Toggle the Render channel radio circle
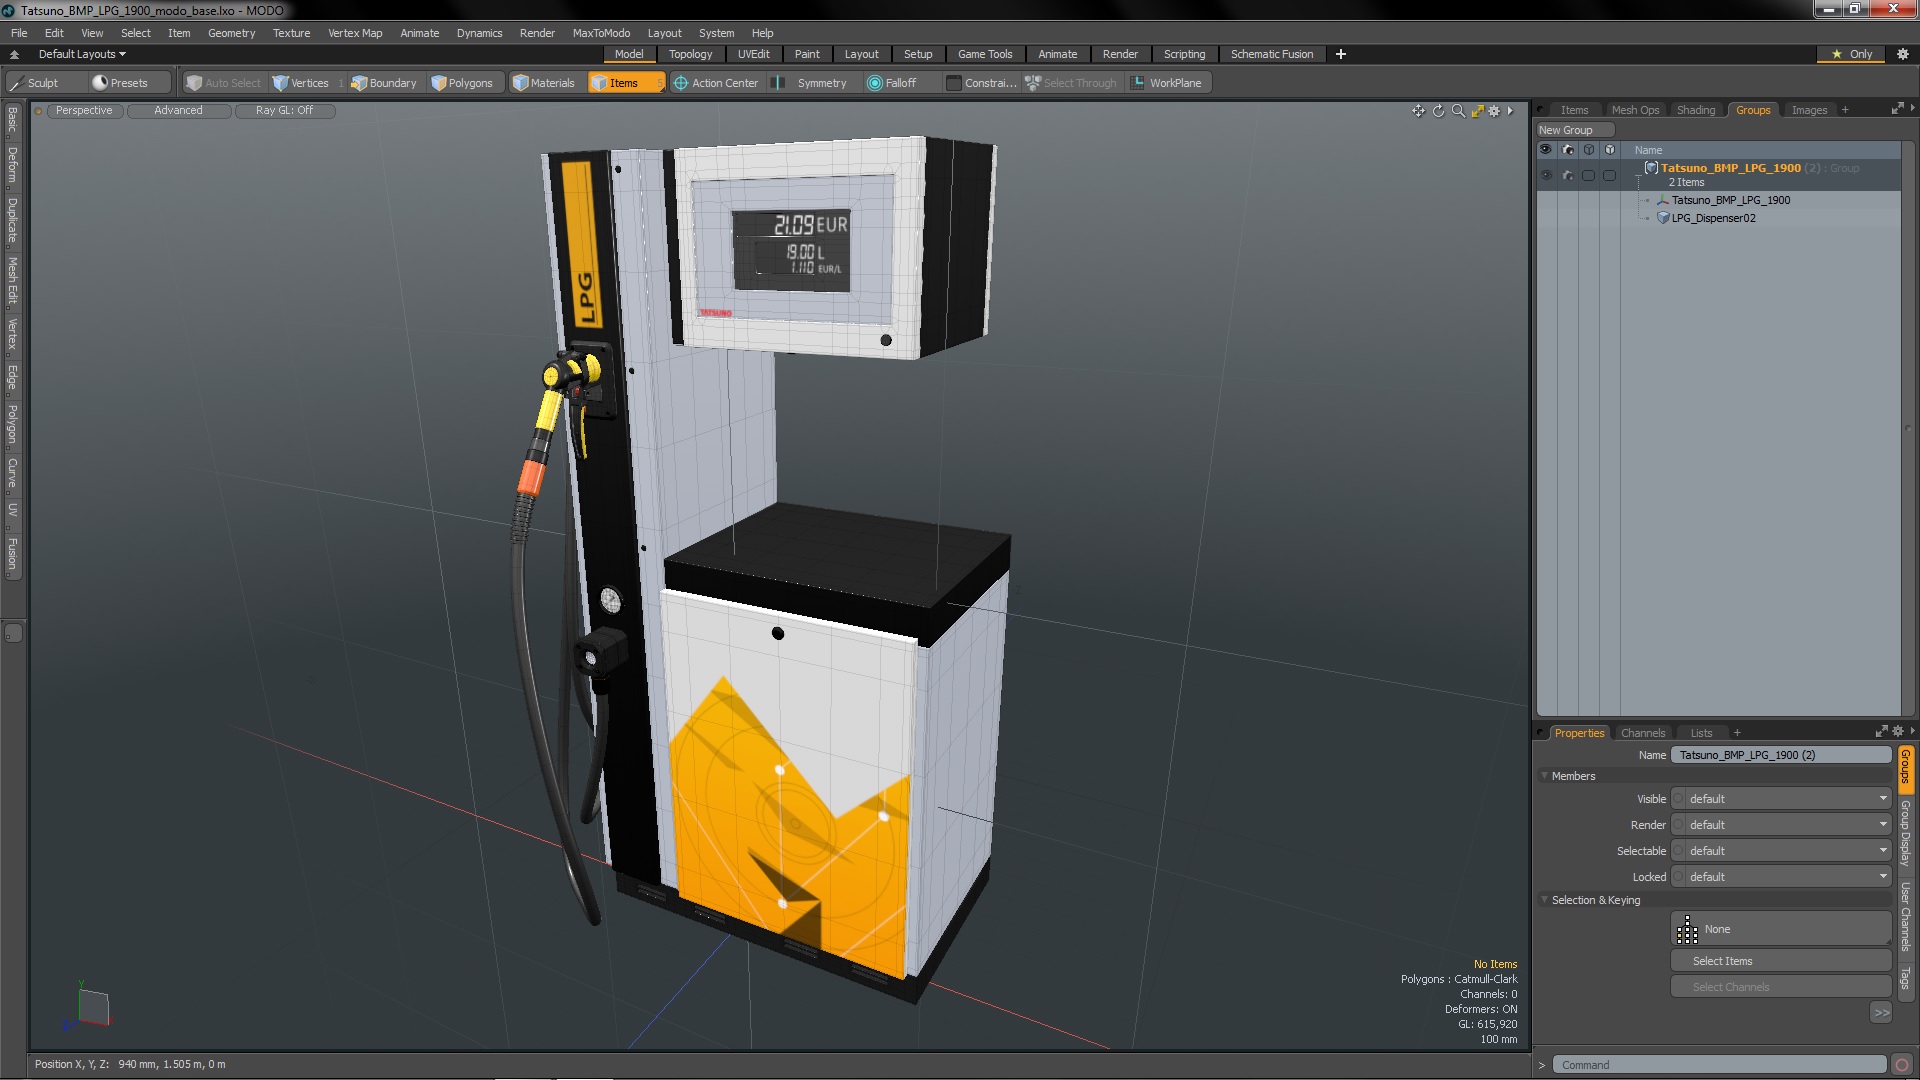Viewport: 1920px width, 1080px height. (1678, 825)
